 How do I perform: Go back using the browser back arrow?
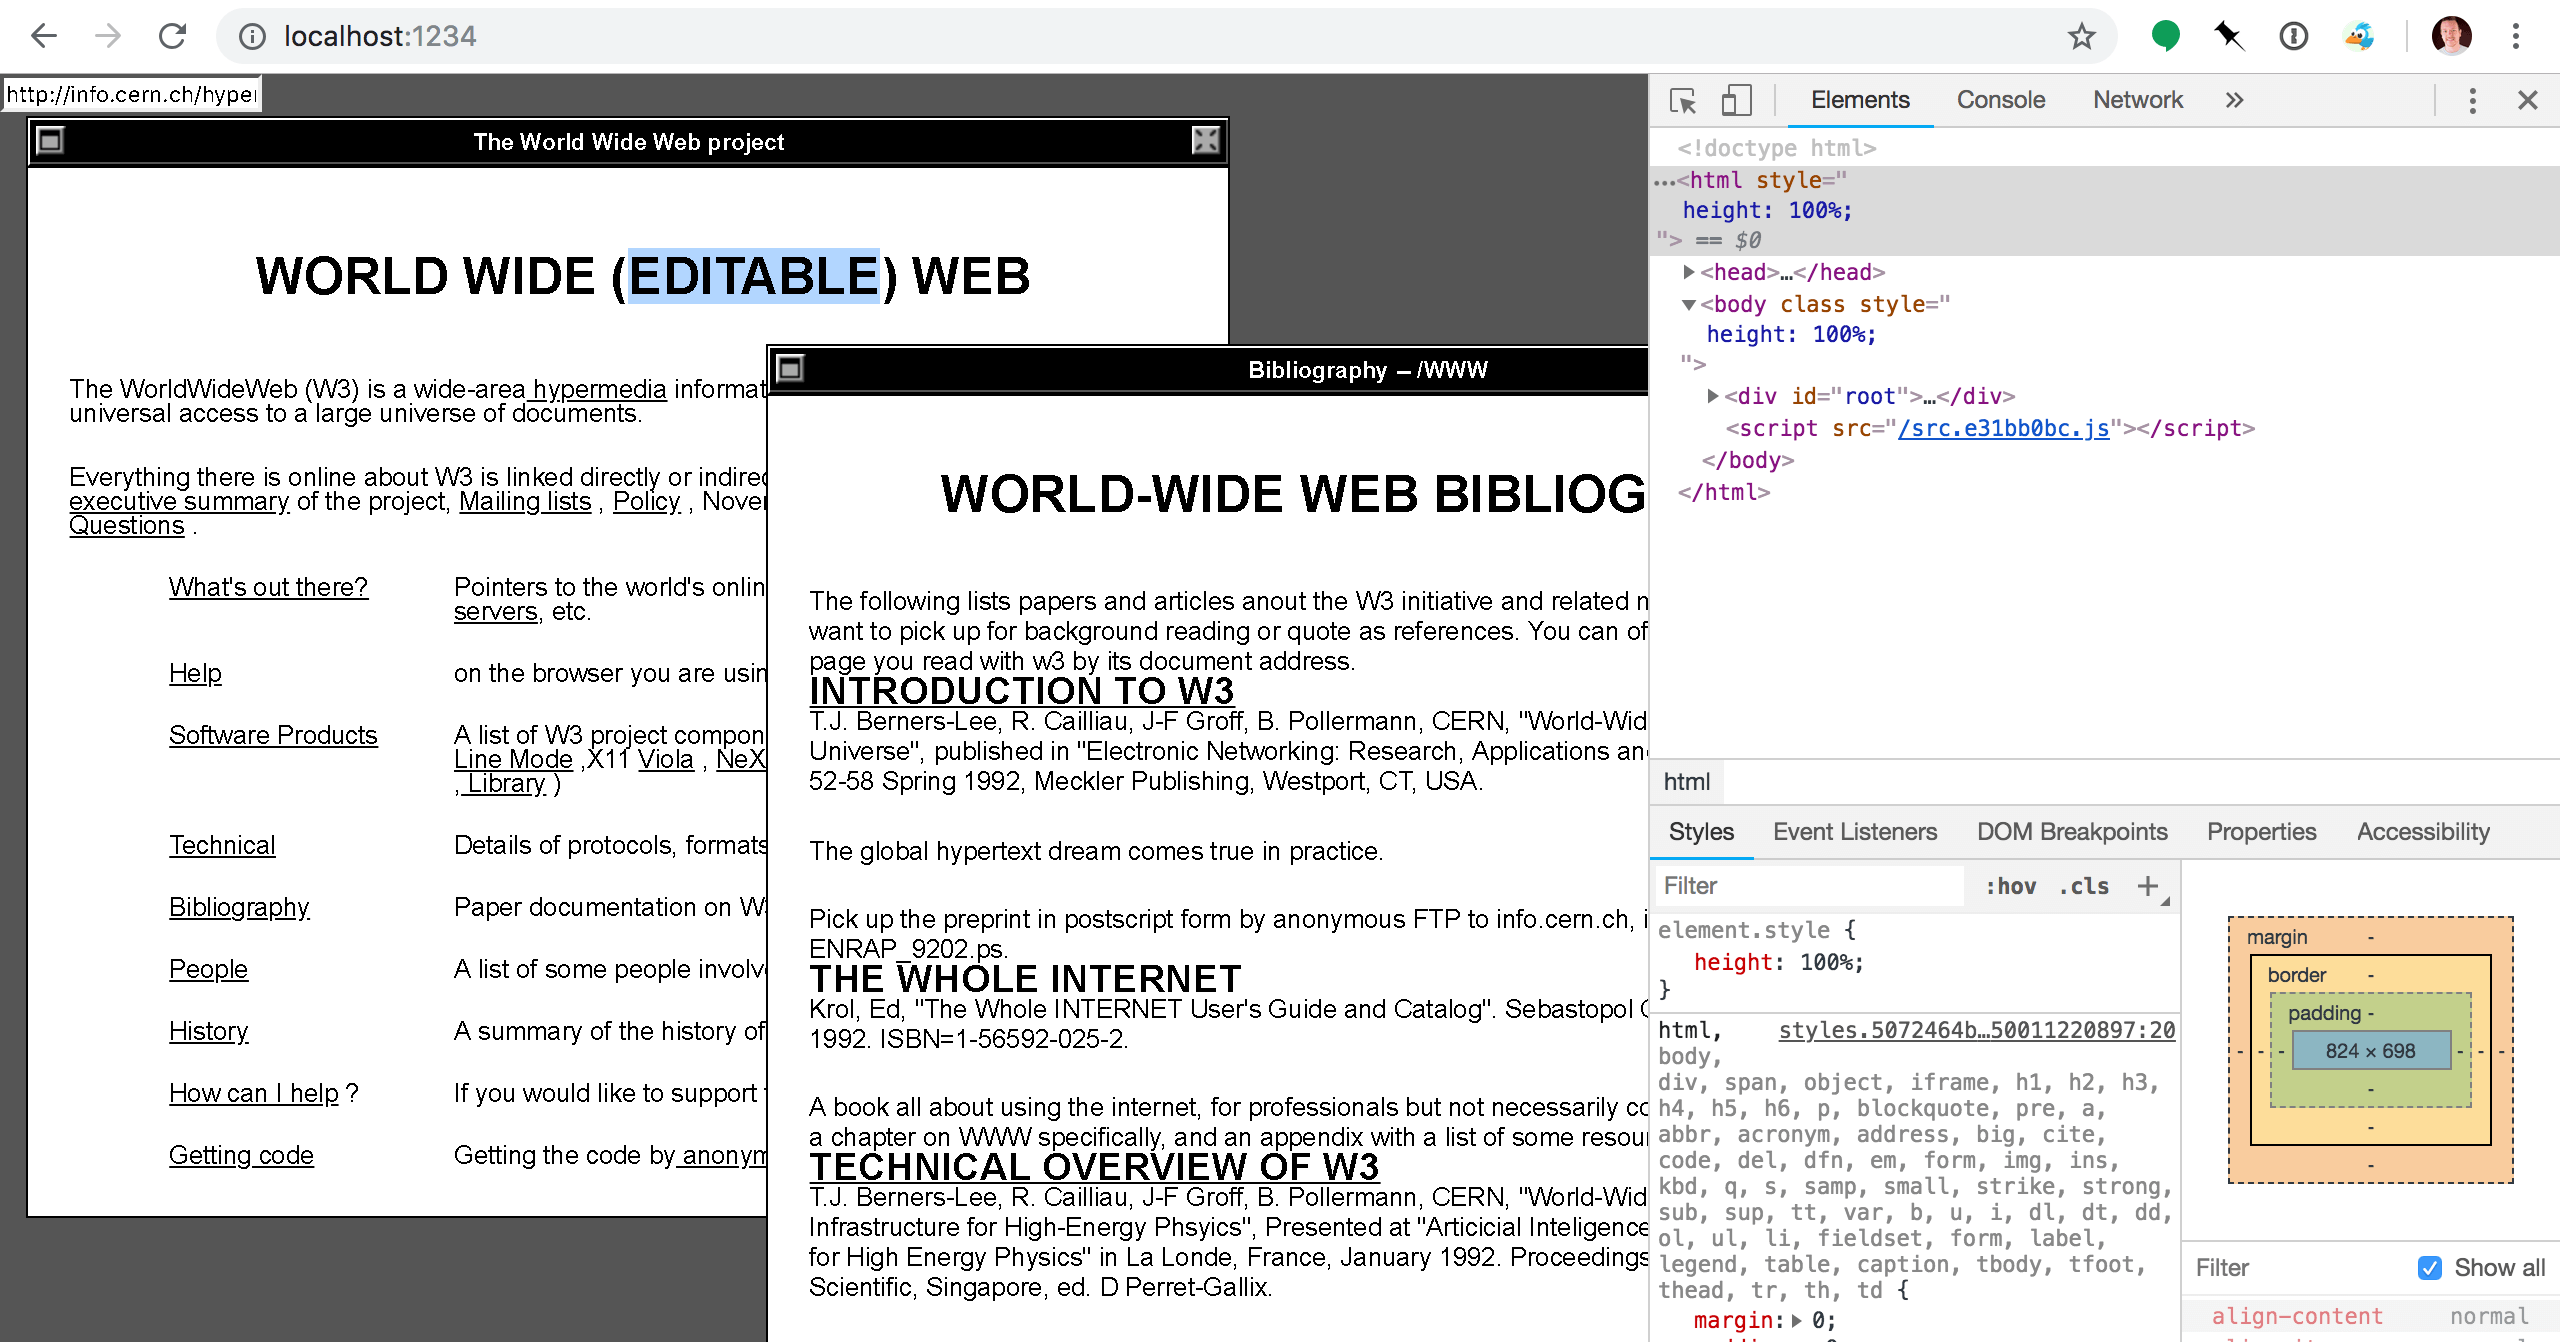44,37
